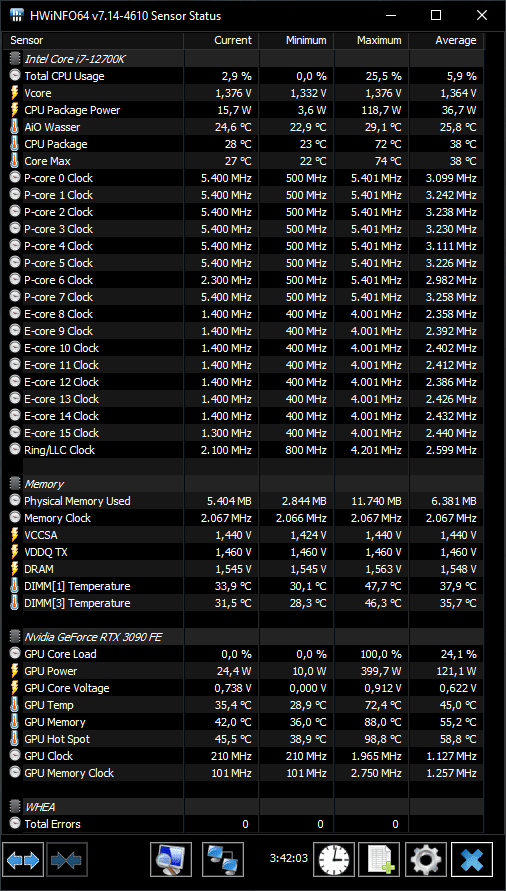
Task: Click the 118,7 W maximum power value
Action: pyautogui.click(x=380, y=110)
